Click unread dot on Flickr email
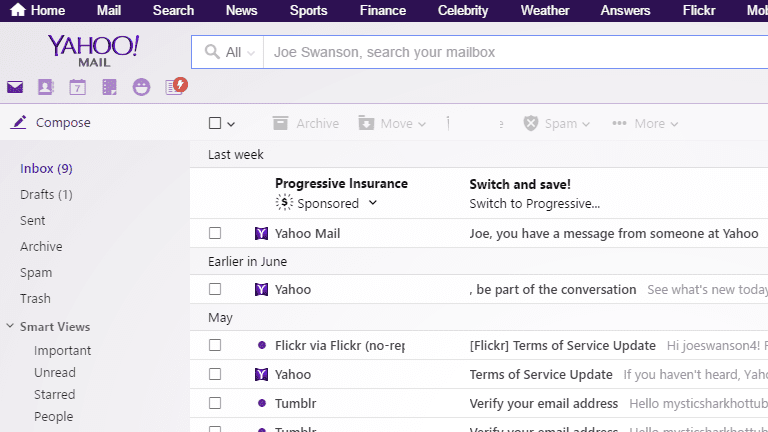The width and height of the screenshot is (768, 432). point(262,345)
